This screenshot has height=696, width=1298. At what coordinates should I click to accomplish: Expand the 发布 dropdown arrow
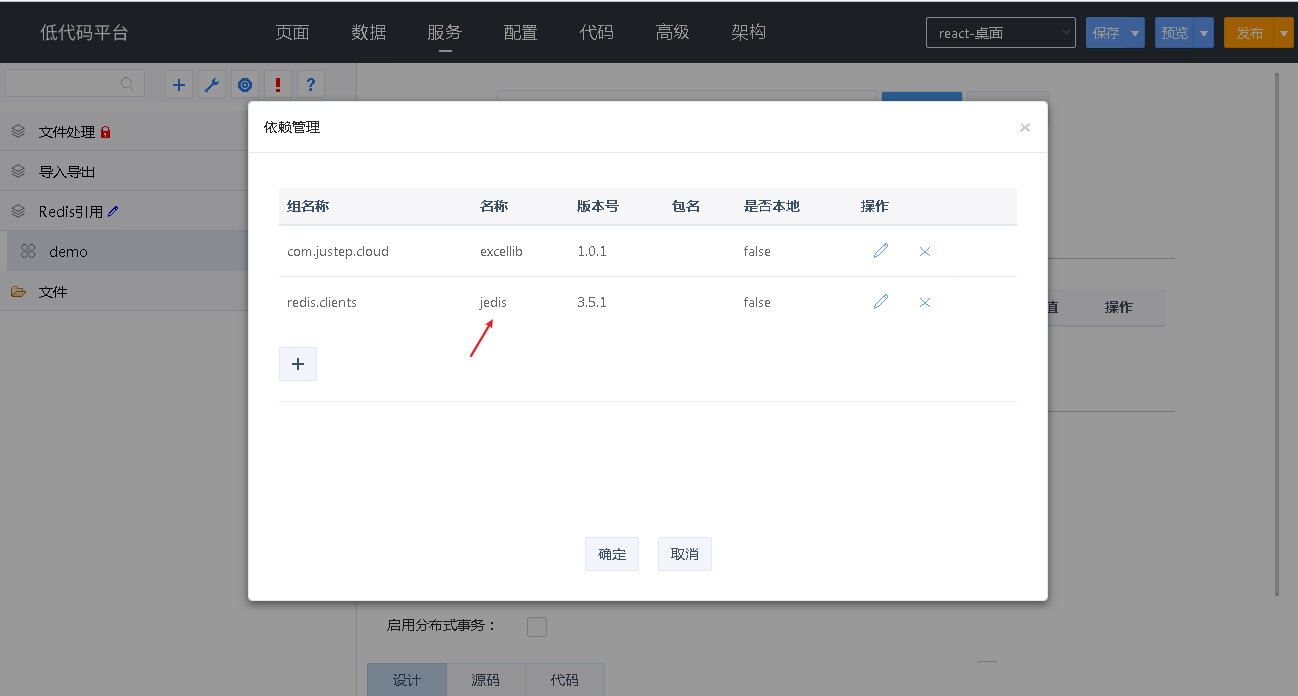1285,33
